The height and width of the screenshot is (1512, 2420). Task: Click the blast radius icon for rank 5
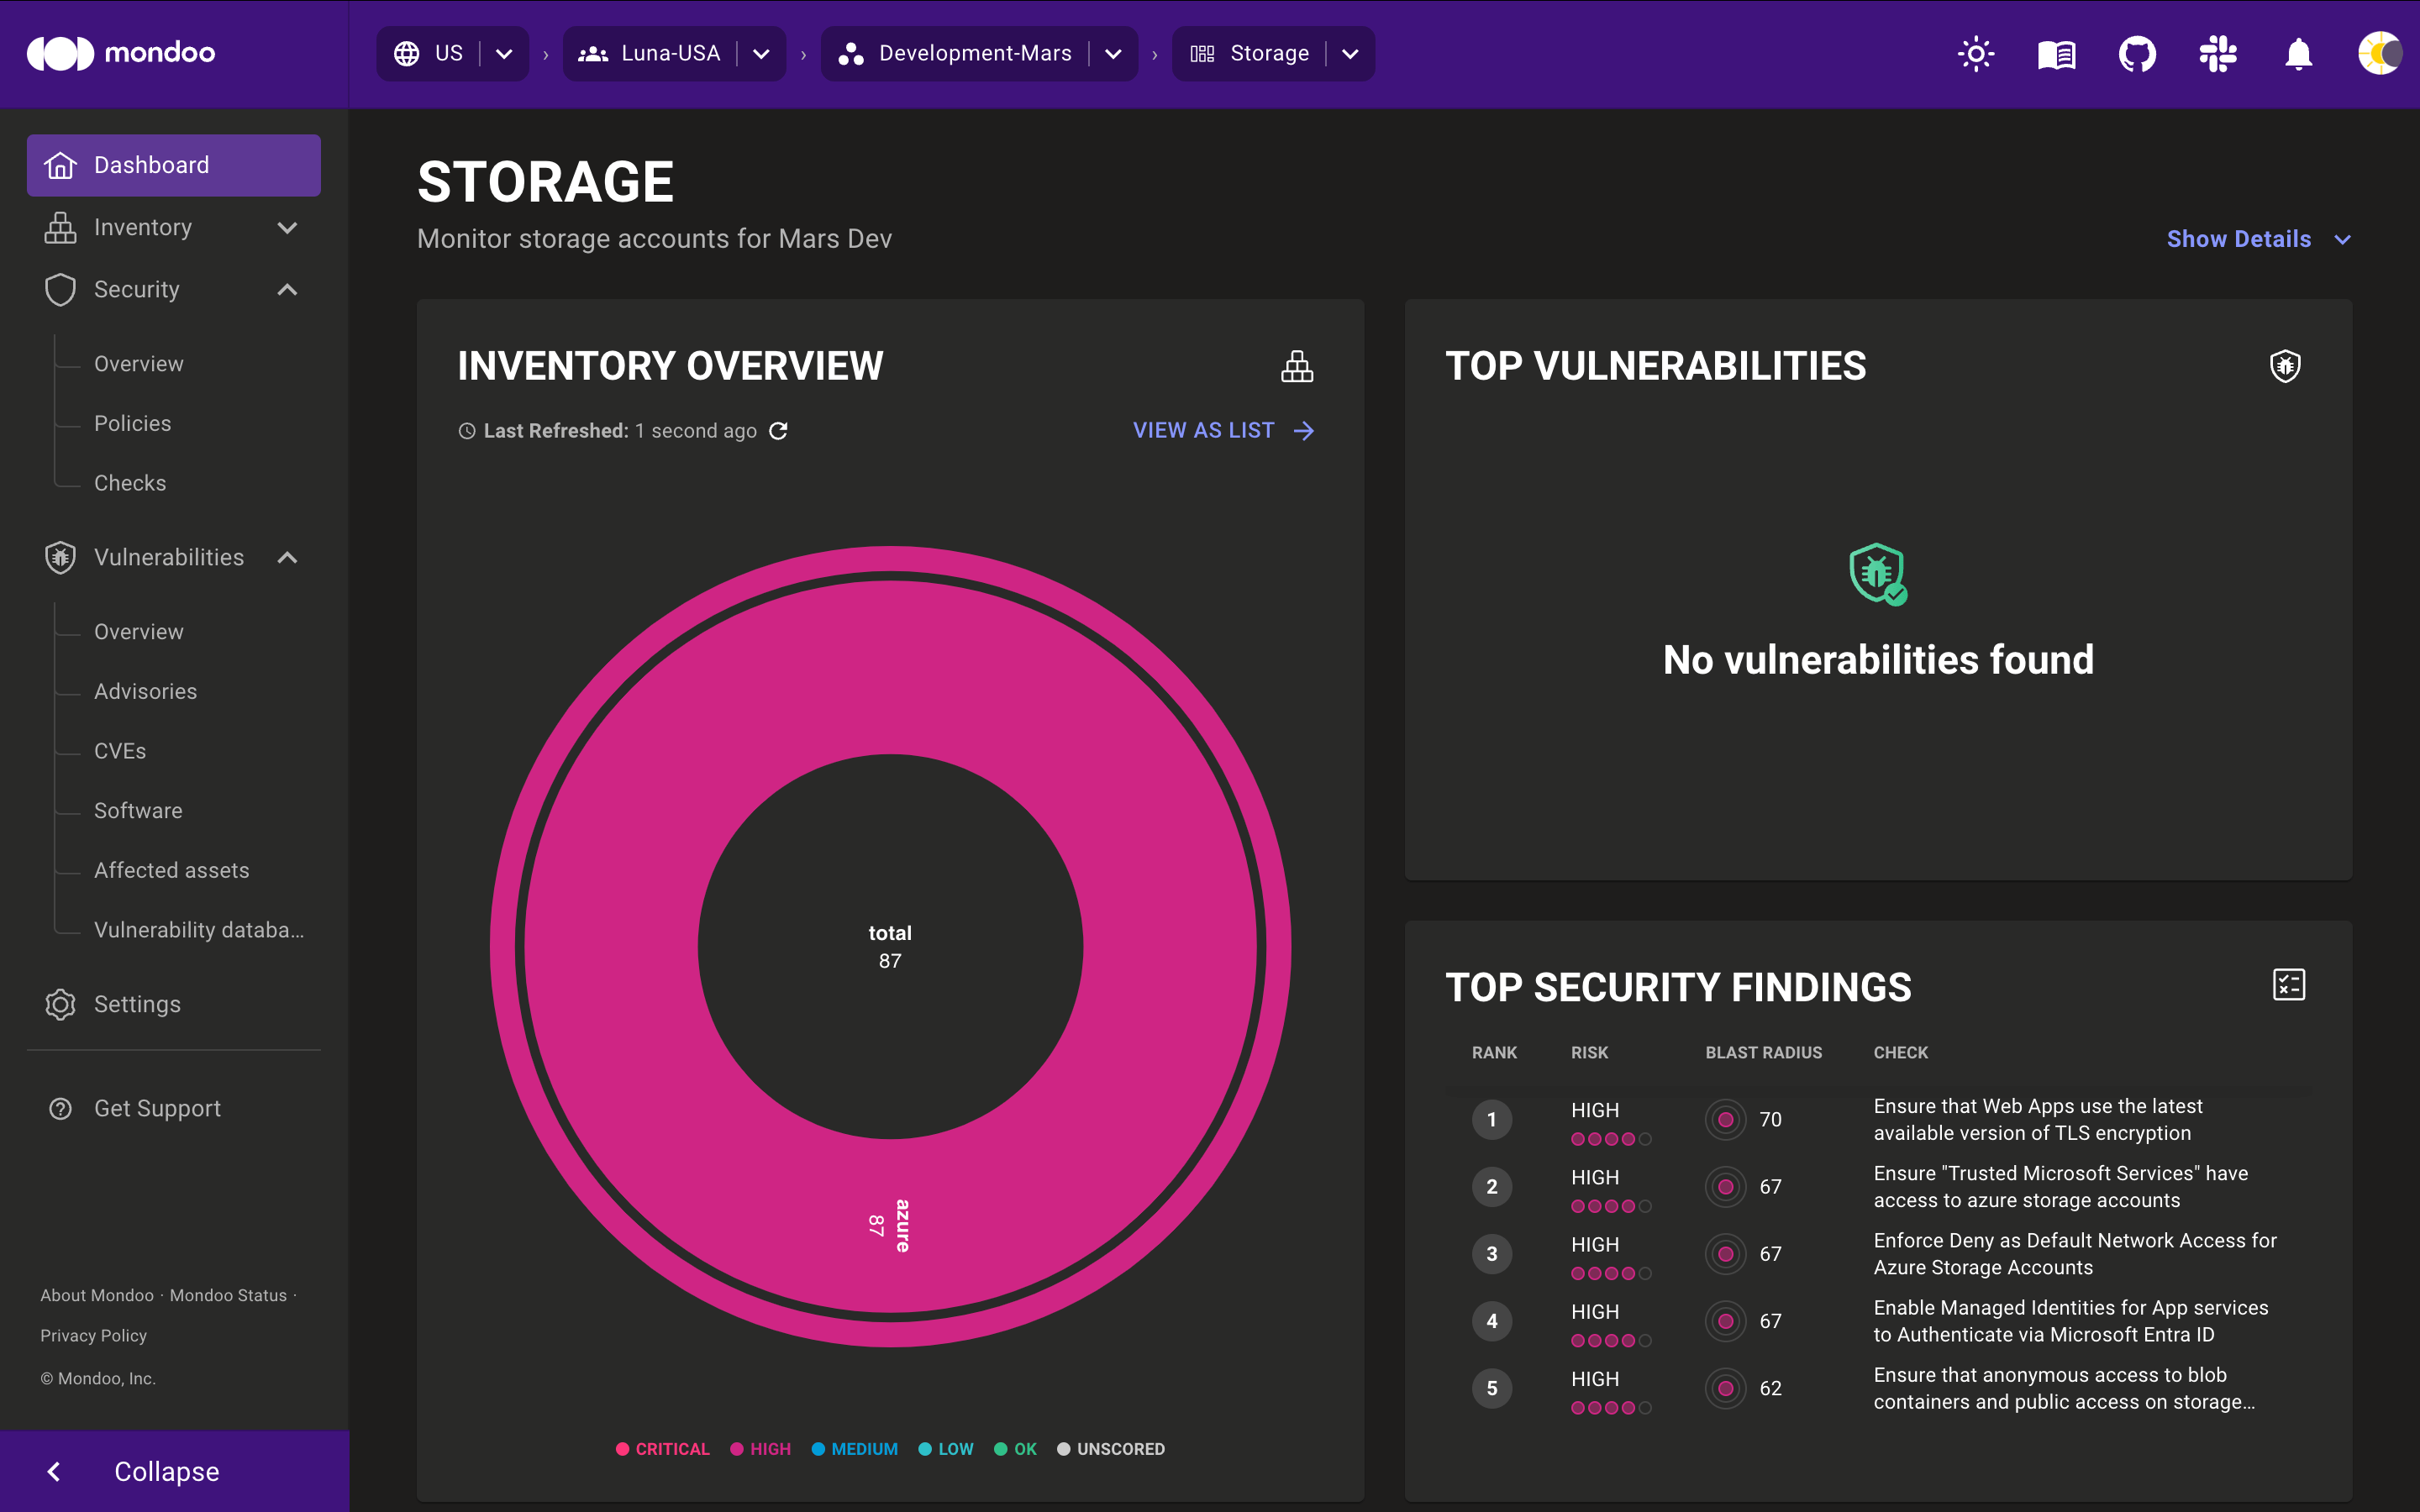click(x=1725, y=1388)
